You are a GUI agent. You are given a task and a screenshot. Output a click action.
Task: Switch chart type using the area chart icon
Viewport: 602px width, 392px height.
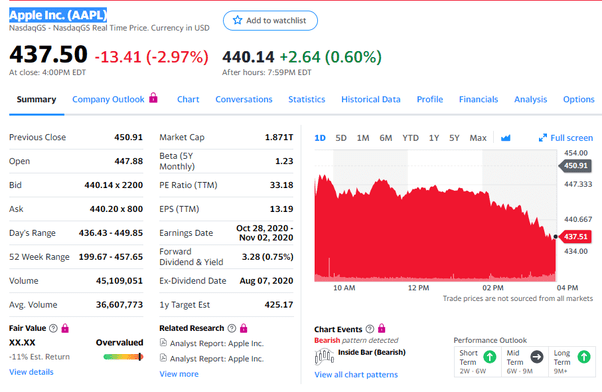click(506, 138)
